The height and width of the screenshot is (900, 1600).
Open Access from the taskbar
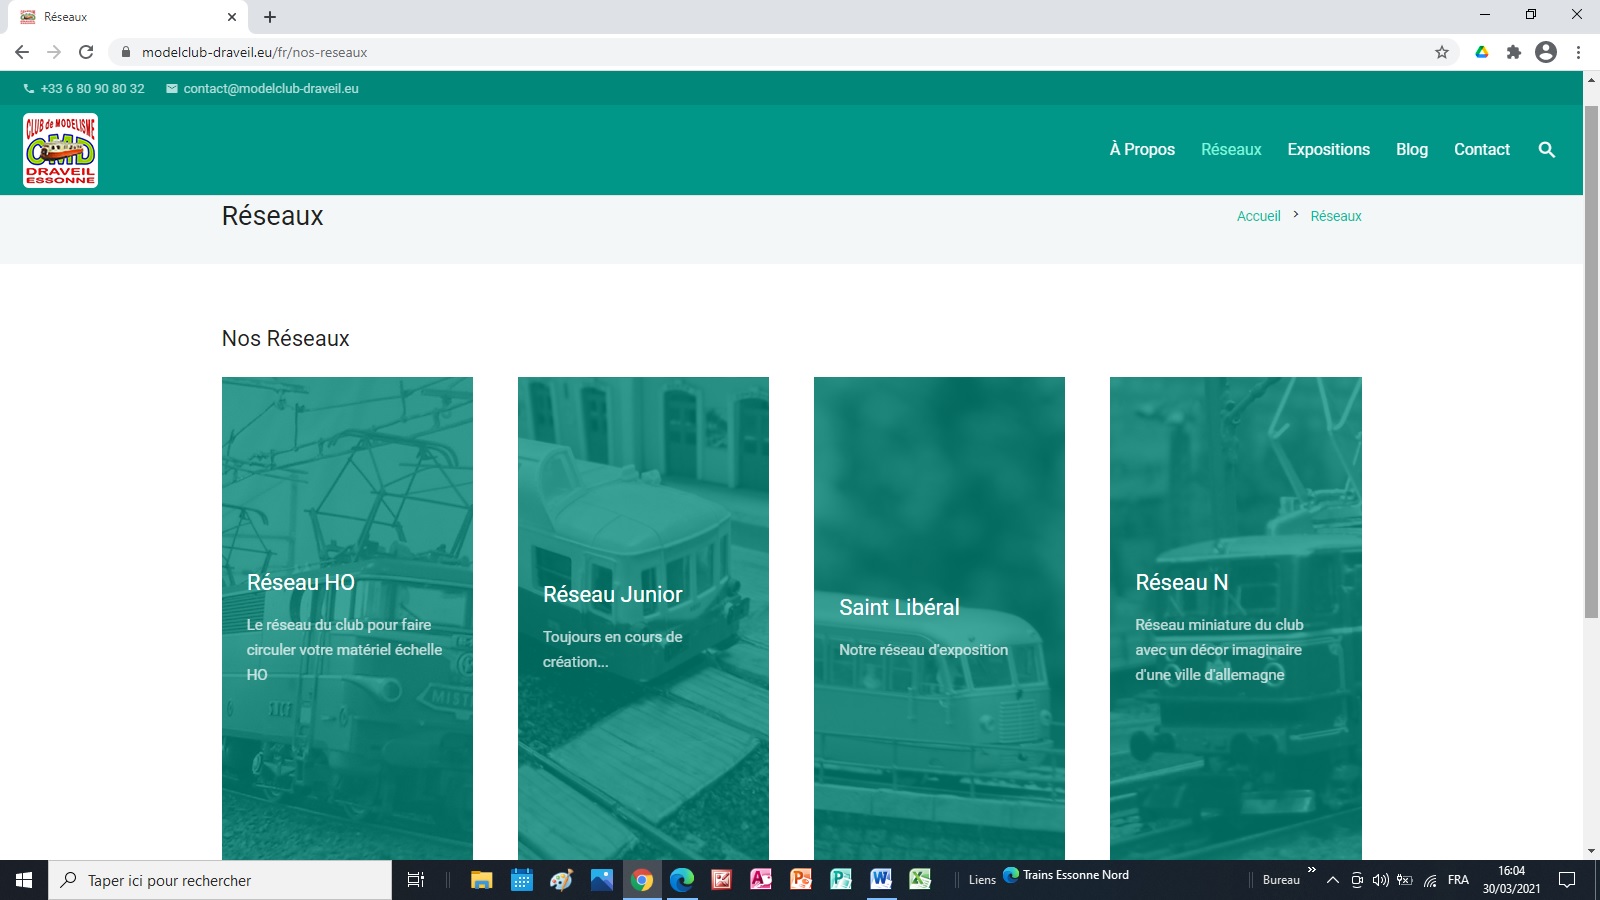761,880
